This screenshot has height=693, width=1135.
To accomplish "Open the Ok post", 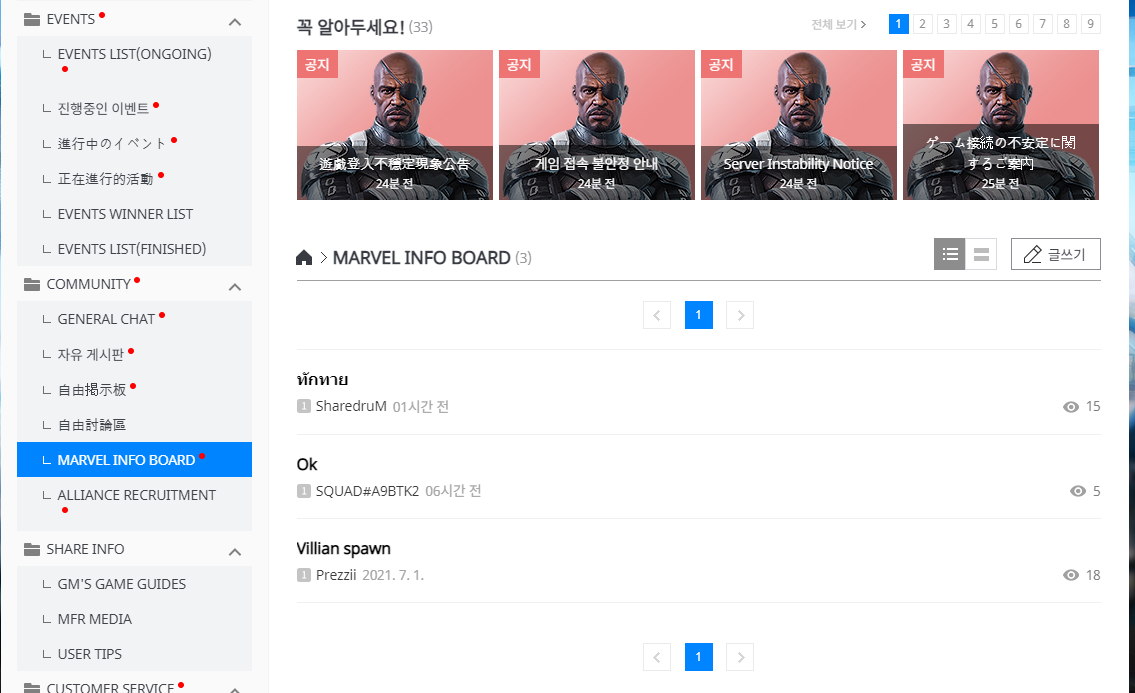I will [307, 464].
